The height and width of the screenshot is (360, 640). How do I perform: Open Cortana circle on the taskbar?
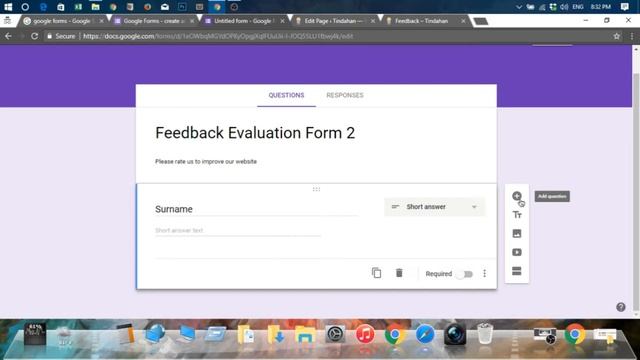(25, 7)
